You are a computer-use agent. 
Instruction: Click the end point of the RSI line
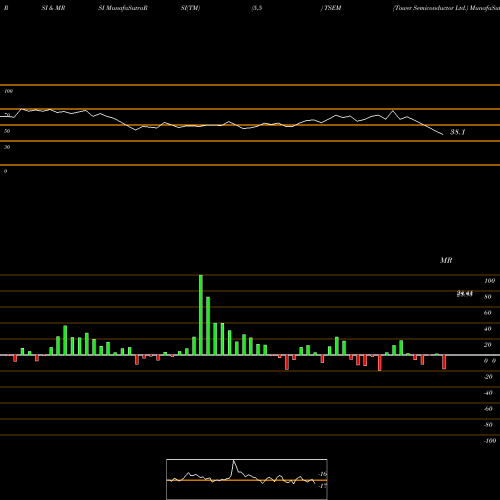443,135
